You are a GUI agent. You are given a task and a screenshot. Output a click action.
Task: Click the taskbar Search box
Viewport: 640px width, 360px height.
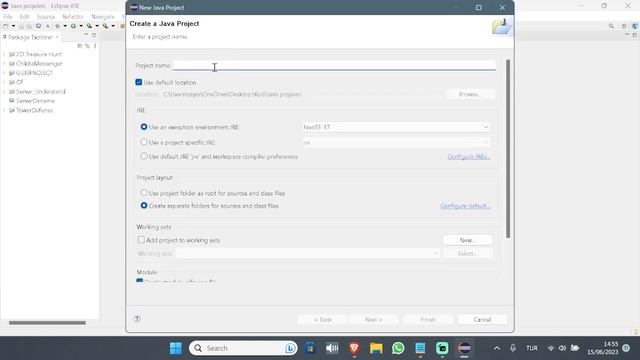pos(243,348)
